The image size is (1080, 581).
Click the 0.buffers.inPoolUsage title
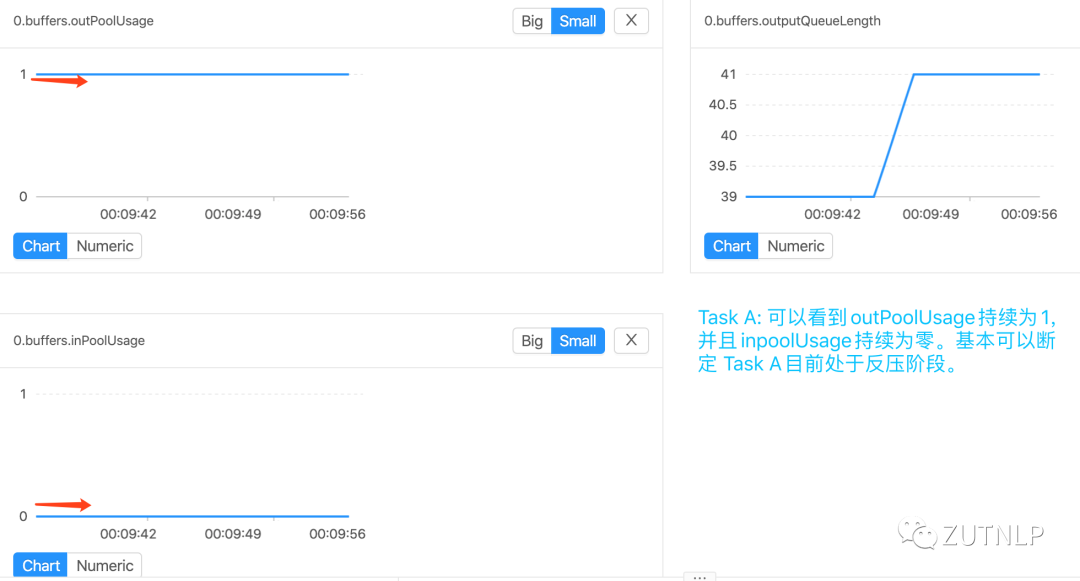tap(79, 340)
